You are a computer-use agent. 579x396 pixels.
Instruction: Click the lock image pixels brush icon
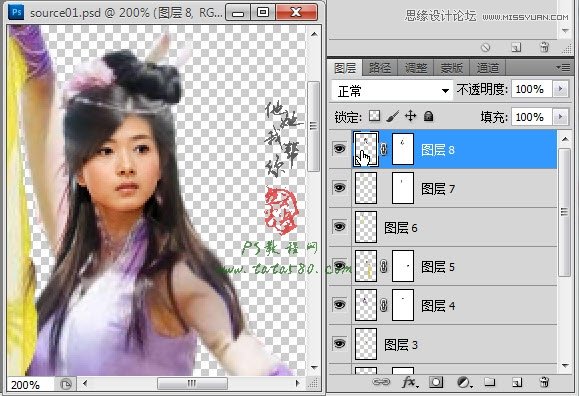click(x=393, y=116)
